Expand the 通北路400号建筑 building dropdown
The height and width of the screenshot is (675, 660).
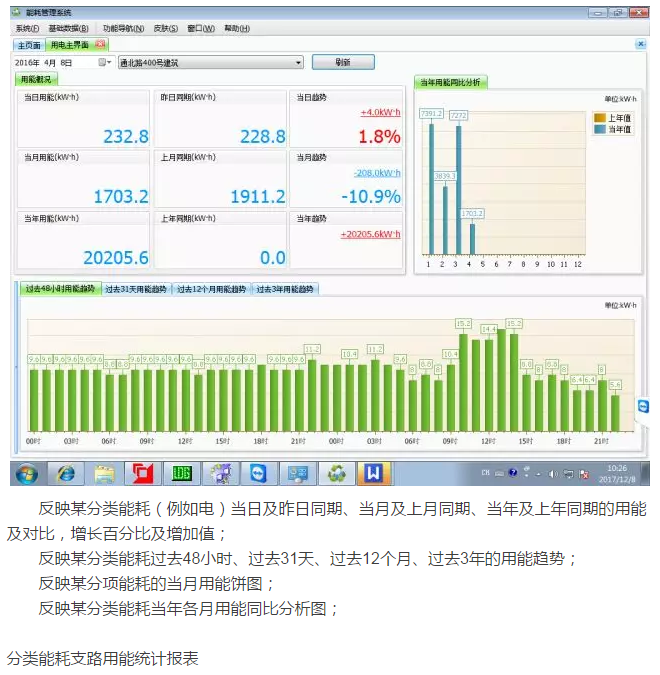[x=298, y=63]
